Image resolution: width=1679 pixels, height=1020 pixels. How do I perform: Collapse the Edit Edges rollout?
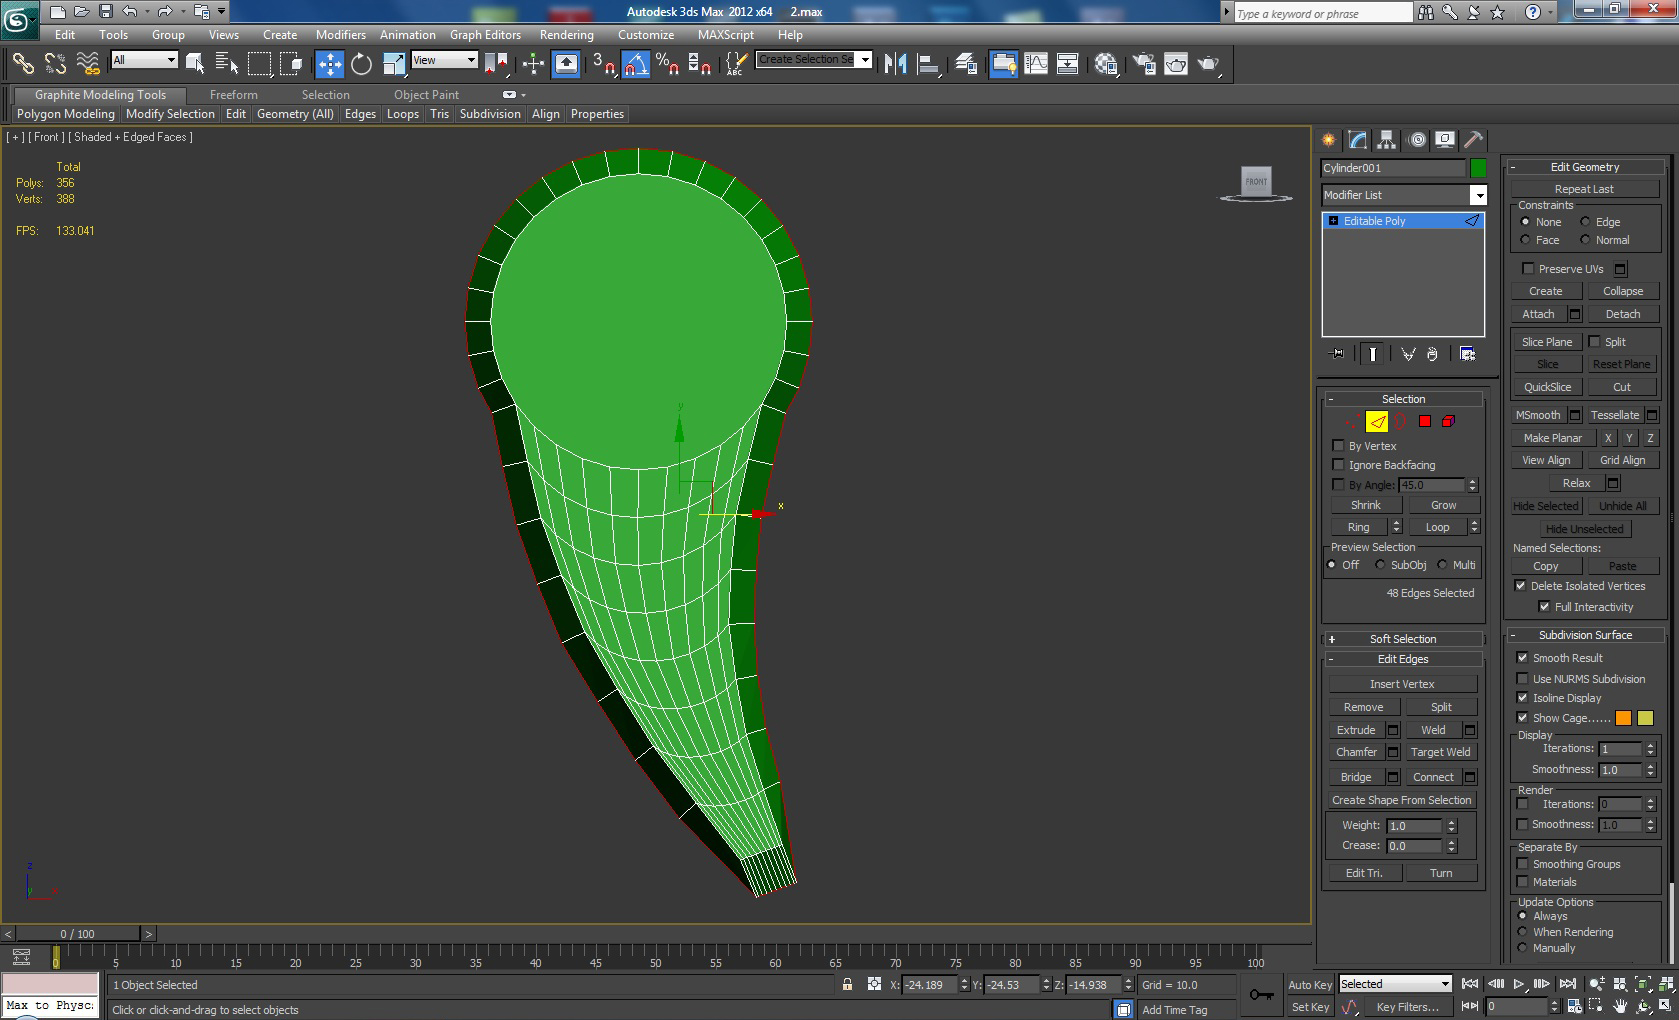1403,659
